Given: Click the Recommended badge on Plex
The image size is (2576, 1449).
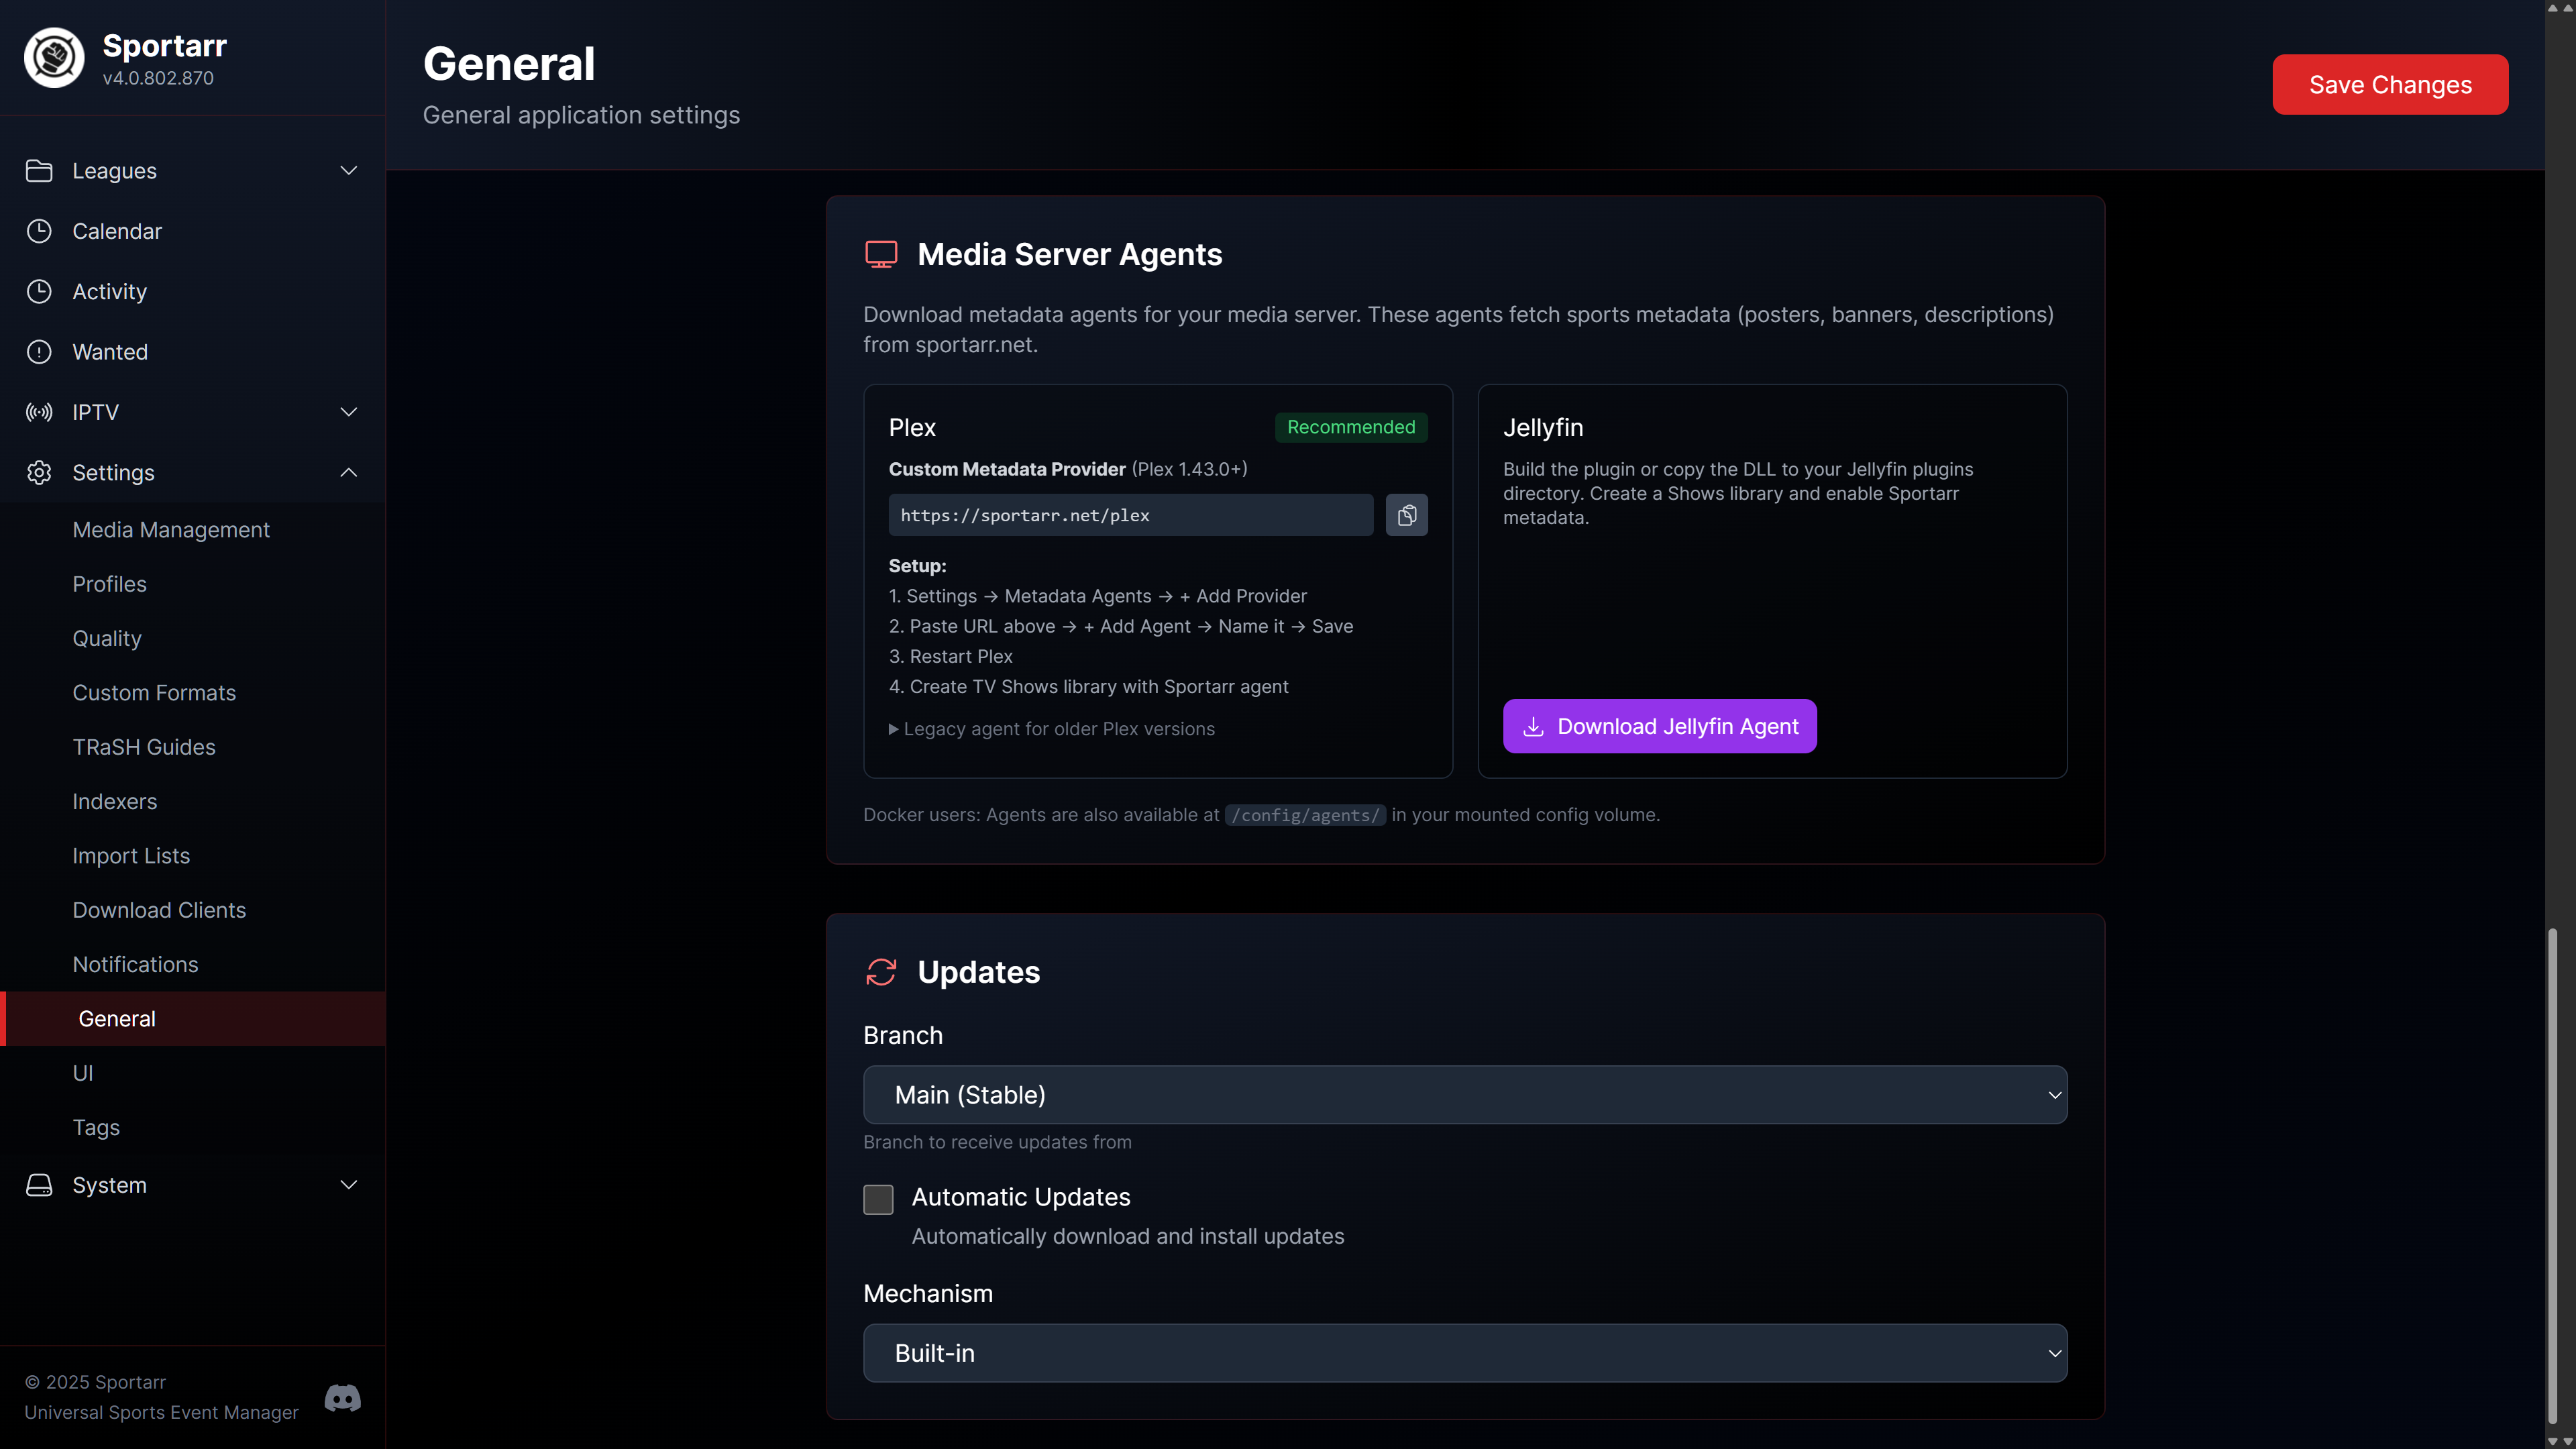Looking at the screenshot, I should coord(1351,427).
